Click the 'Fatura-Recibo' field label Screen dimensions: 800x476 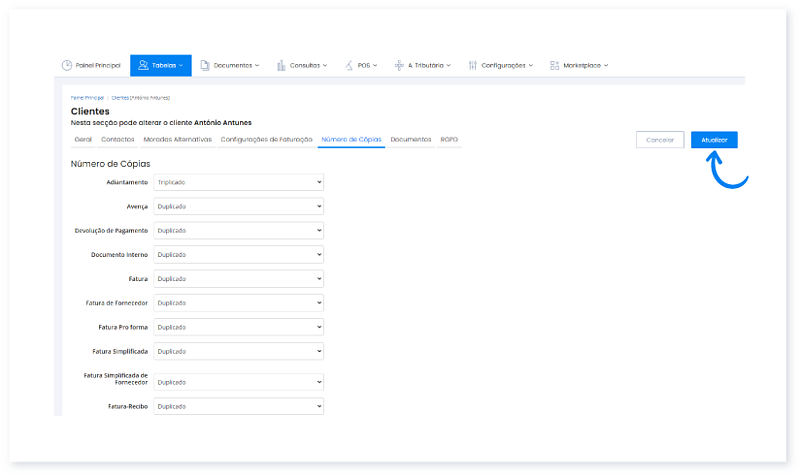click(128, 407)
